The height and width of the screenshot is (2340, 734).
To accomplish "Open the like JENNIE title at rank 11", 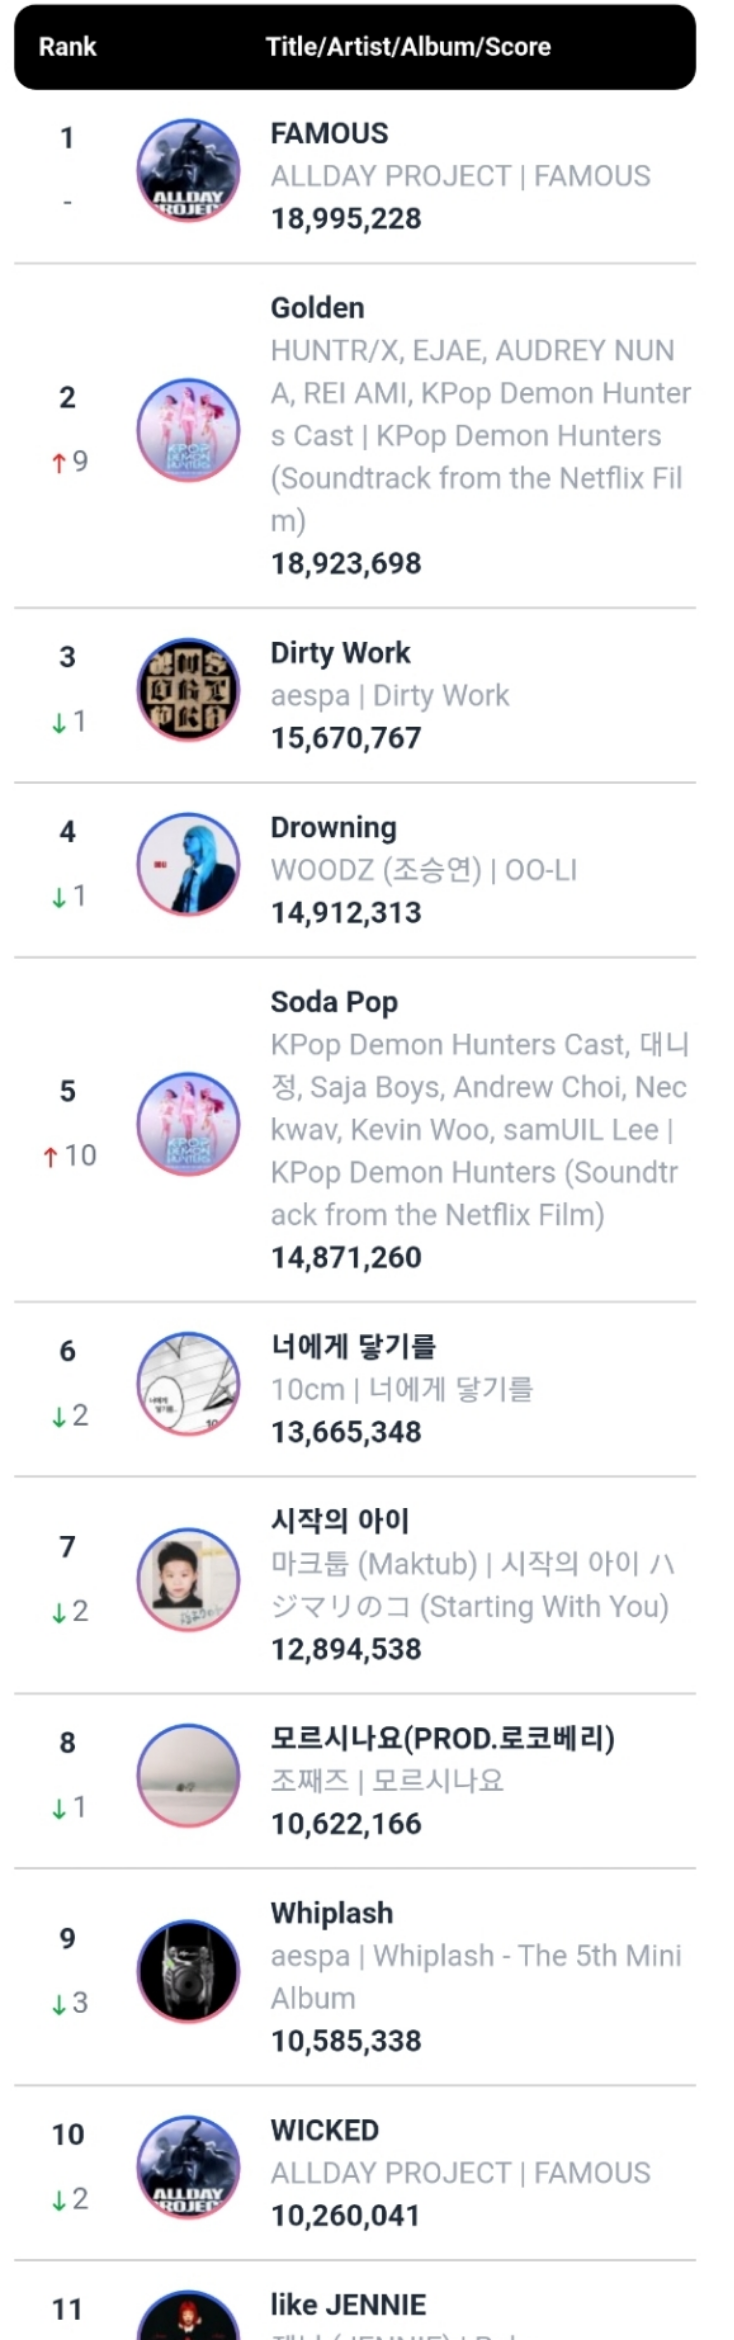I will pos(348,2304).
